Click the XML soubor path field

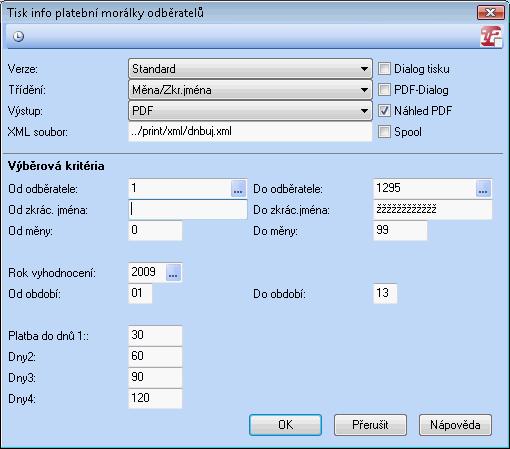250,132
